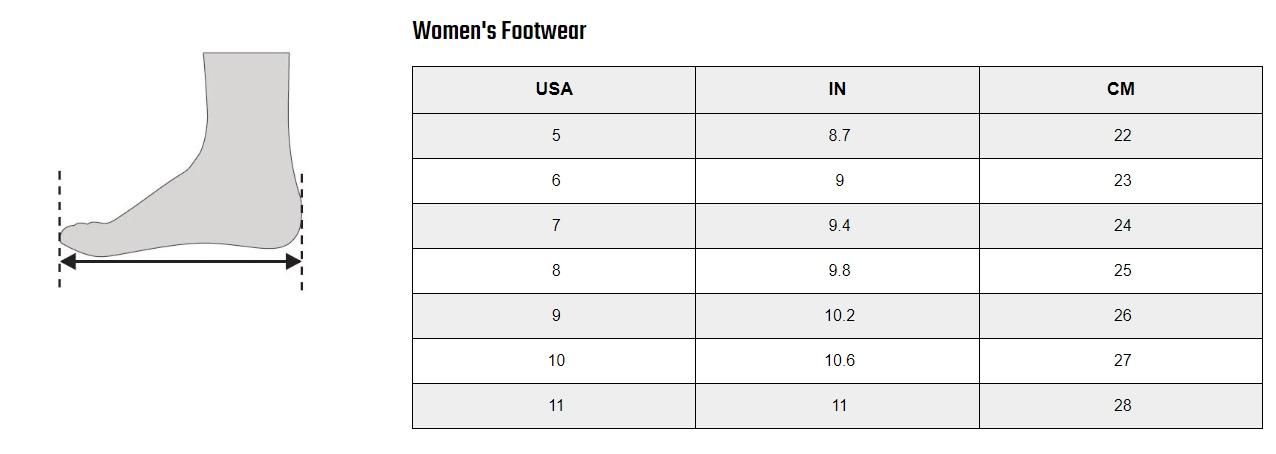Select USA size 6 cell

click(x=554, y=181)
